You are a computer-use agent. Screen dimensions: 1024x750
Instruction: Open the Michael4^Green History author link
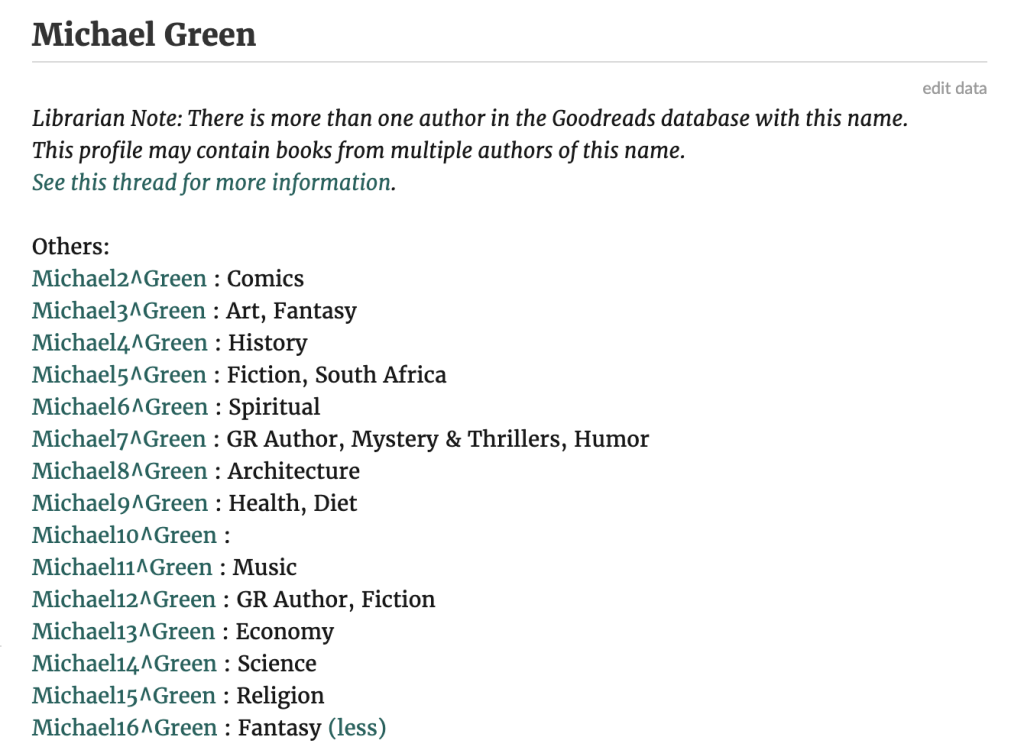coord(120,343)
